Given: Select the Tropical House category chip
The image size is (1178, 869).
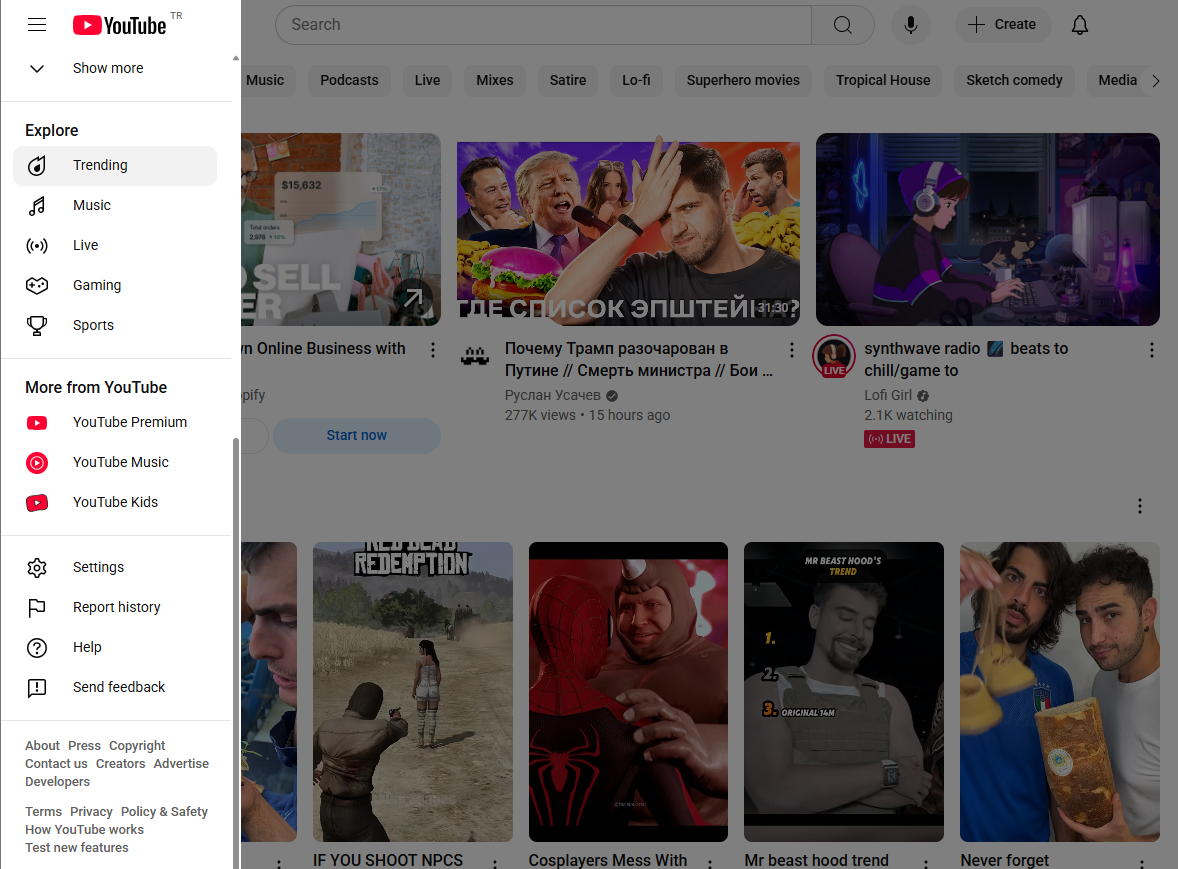Looking at the screenshot, I should (882, 80).
